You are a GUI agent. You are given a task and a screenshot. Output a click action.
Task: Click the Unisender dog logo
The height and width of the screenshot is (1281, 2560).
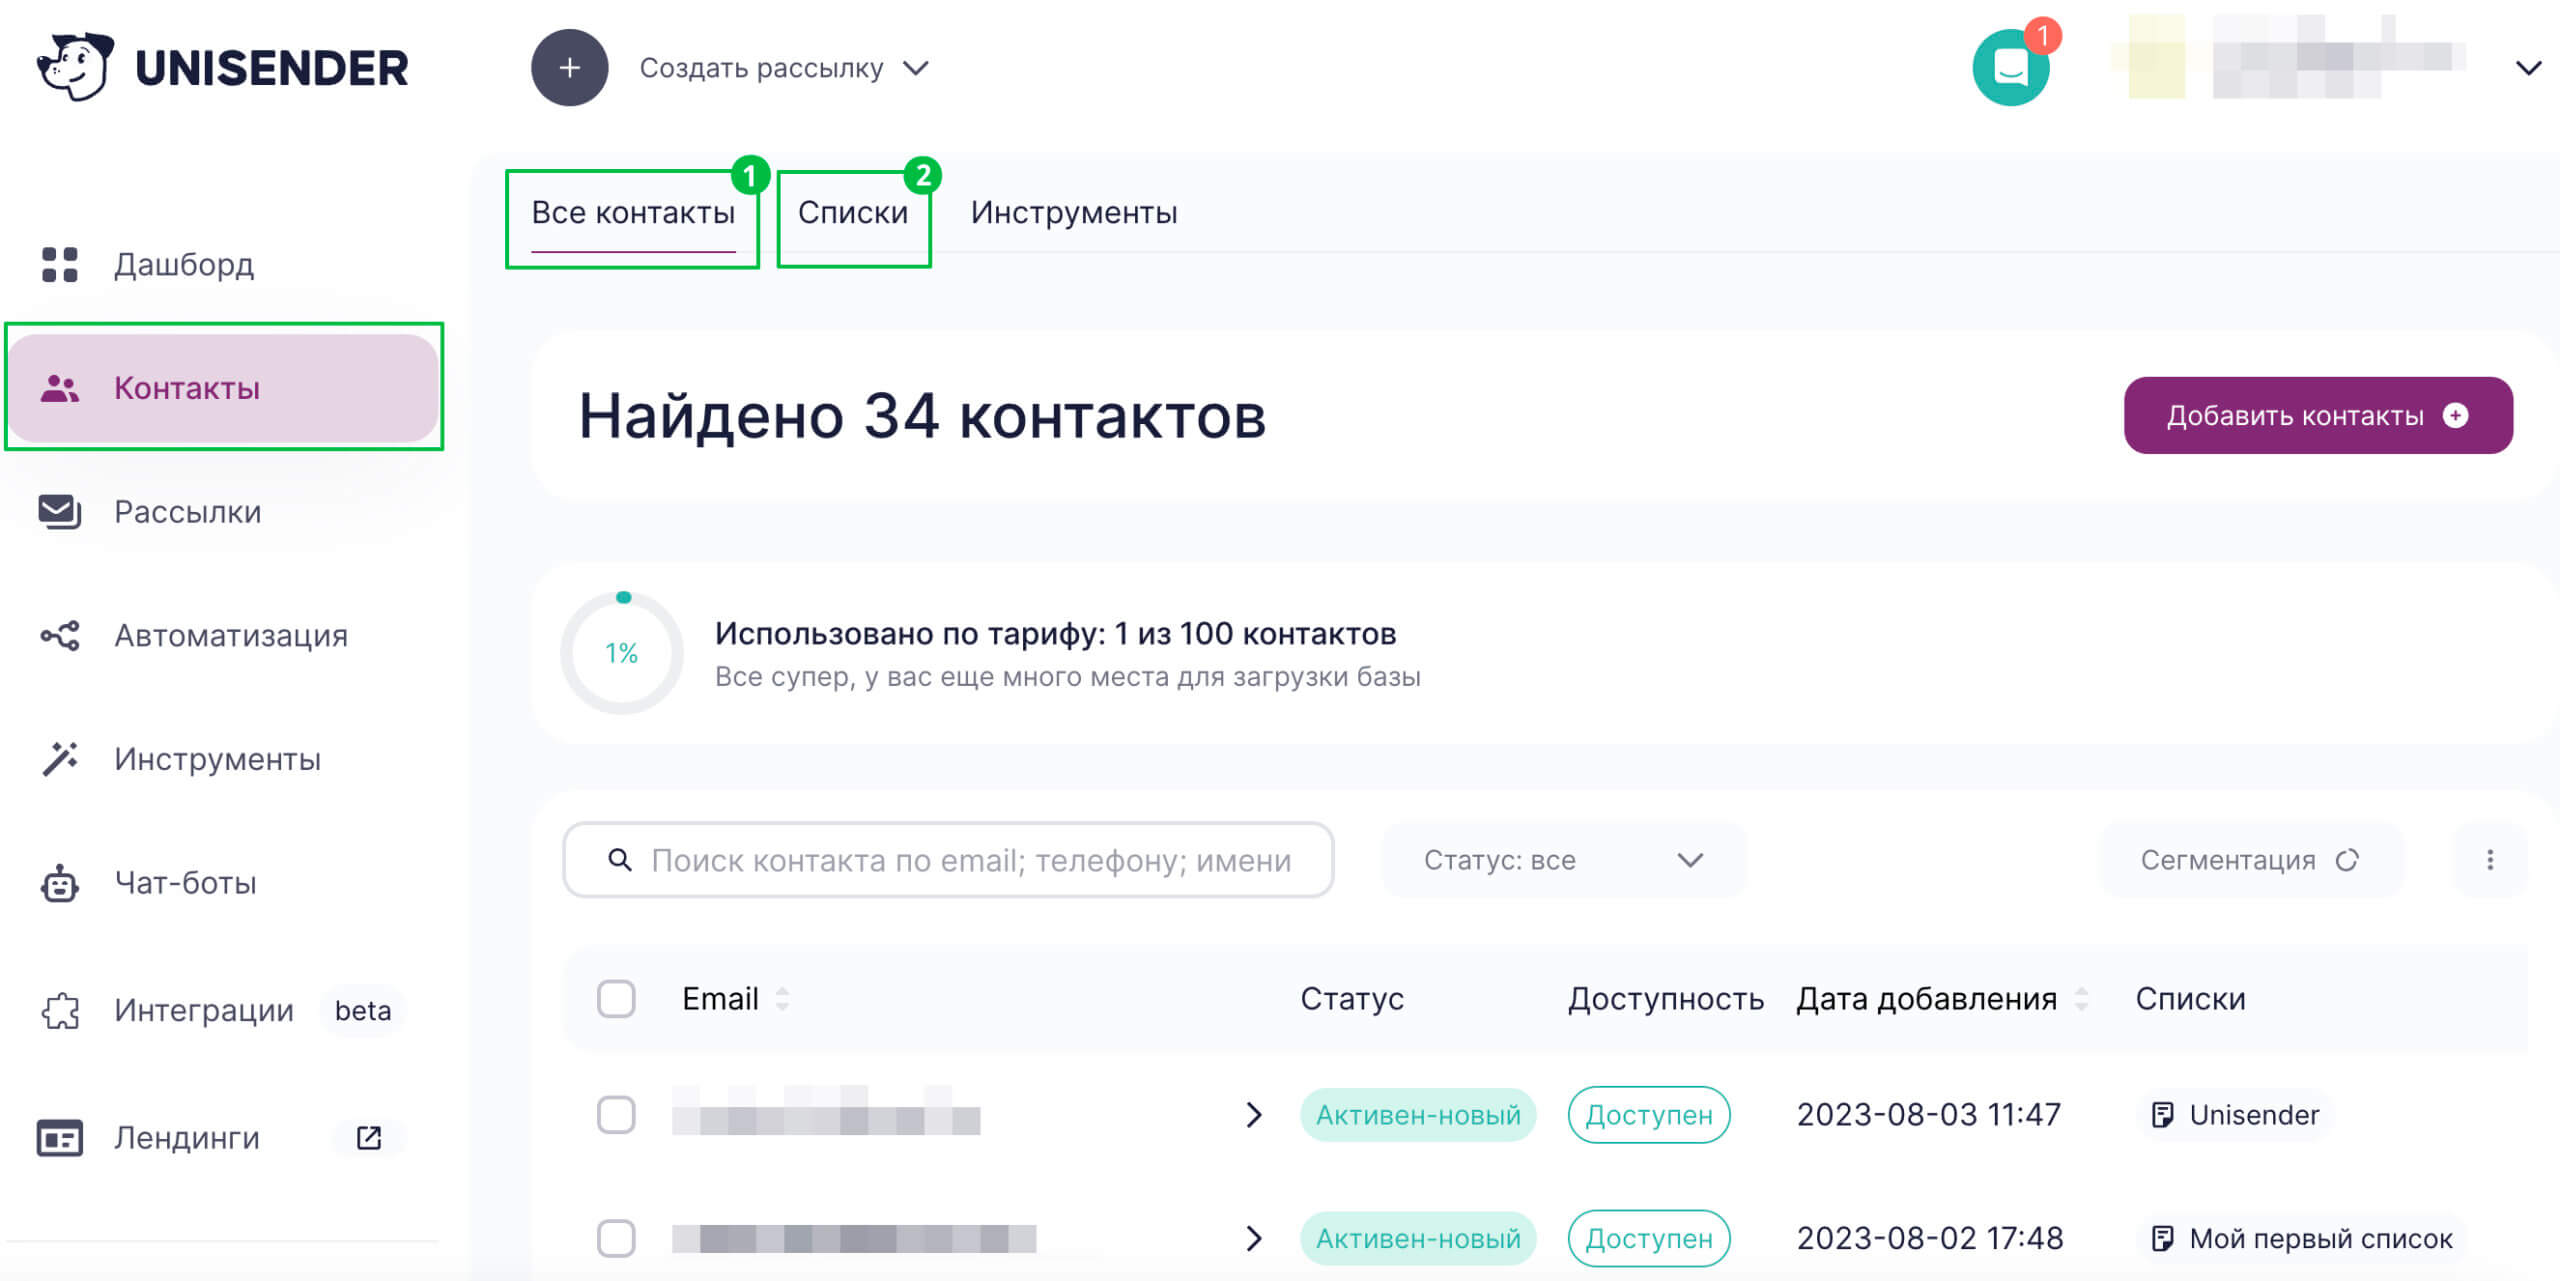pos(75,67)
